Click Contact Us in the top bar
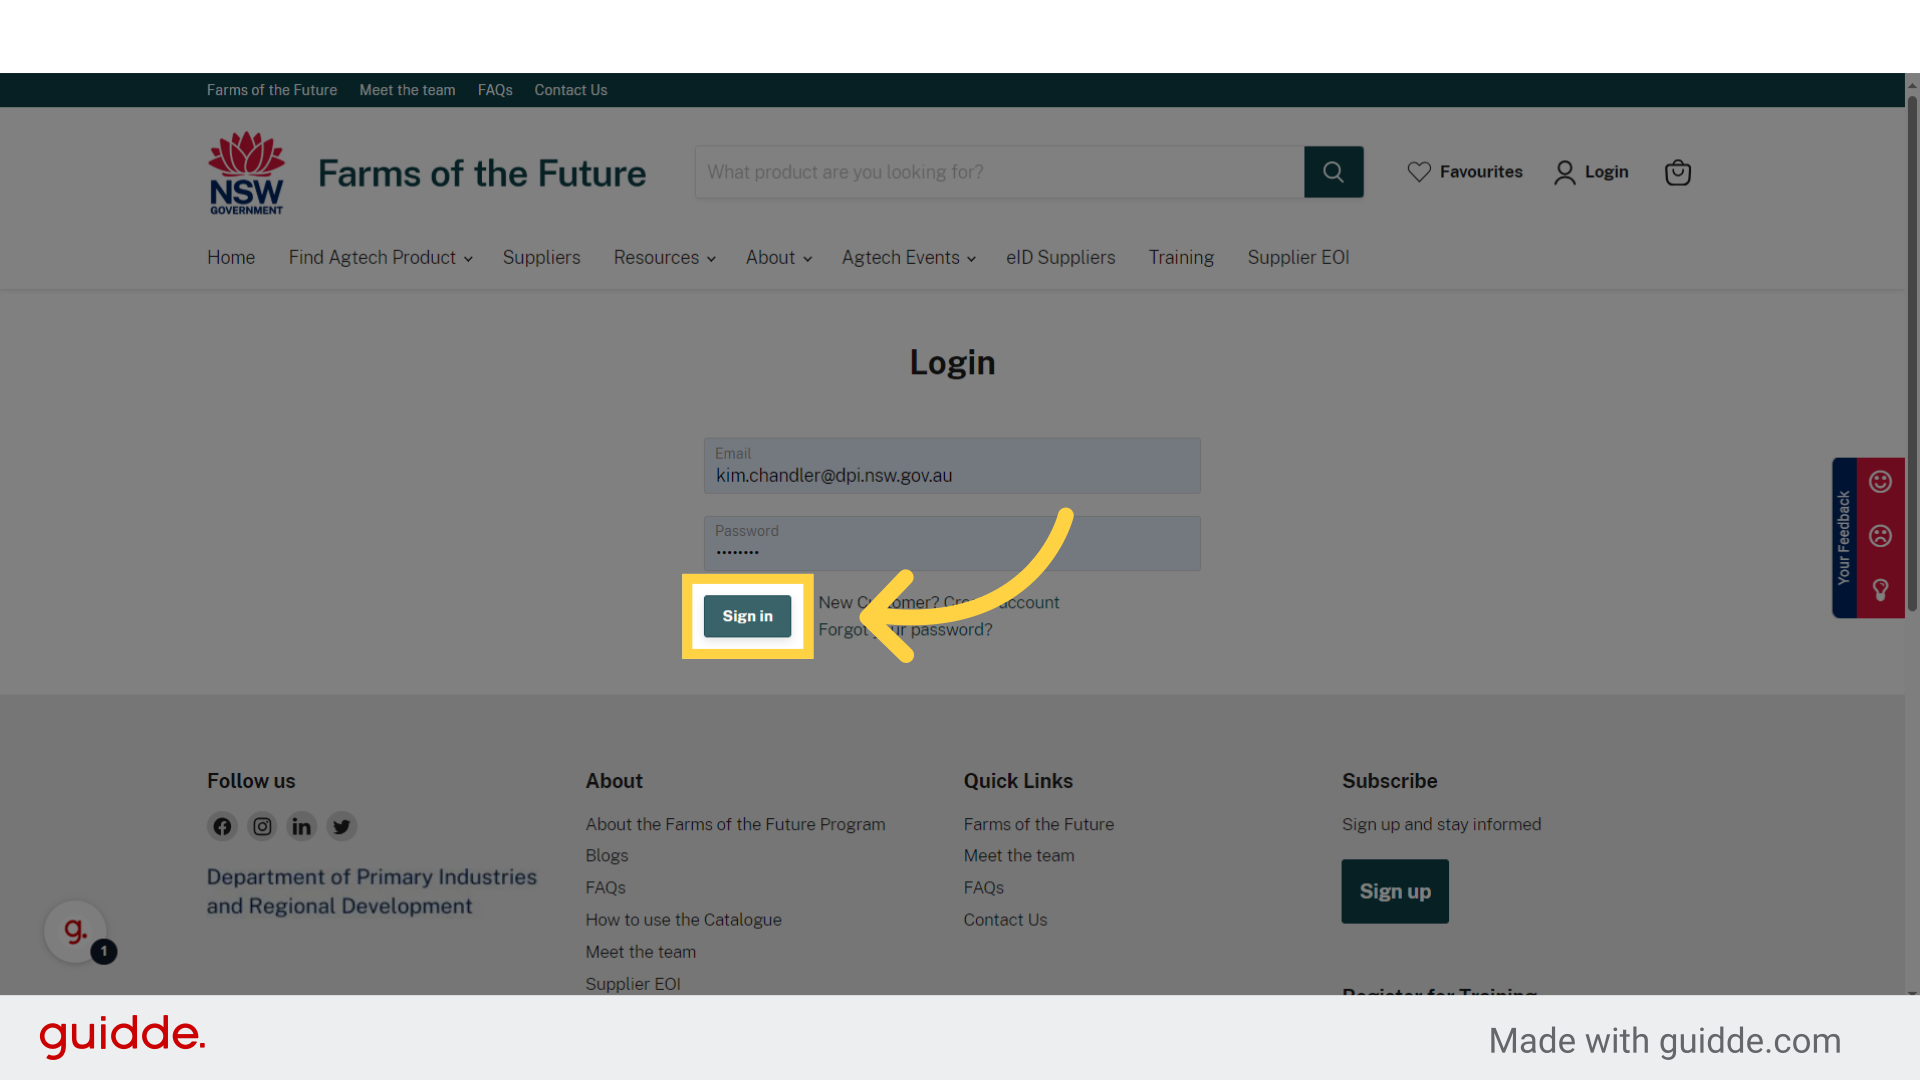 [570, 90]
